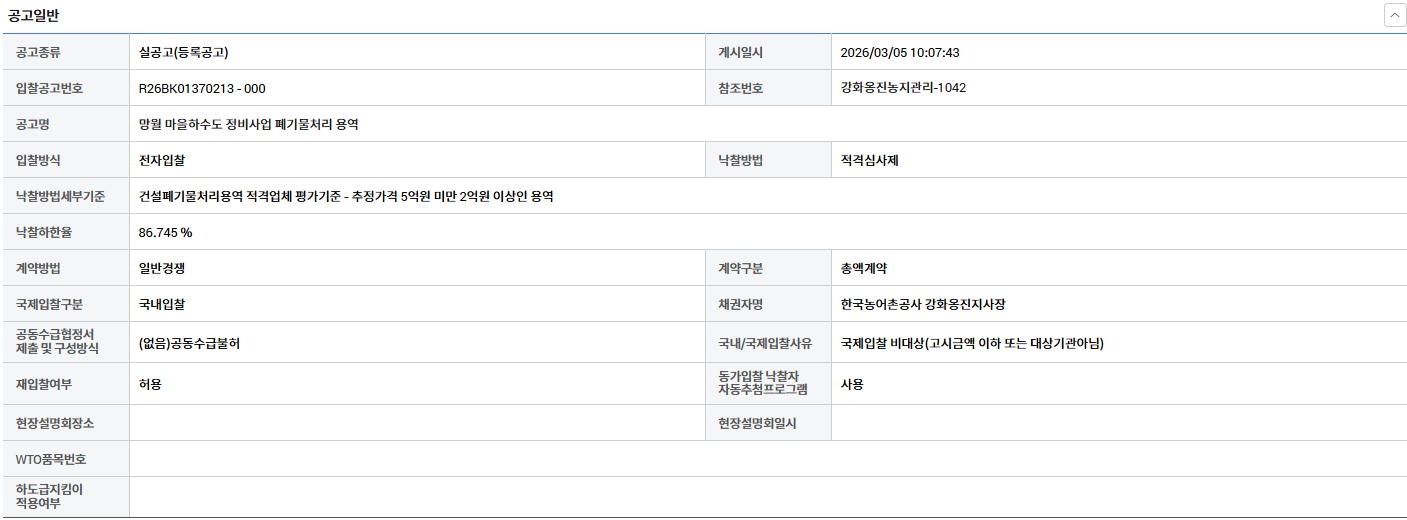Screen dimensions: 1407x520
Task: Click the (없음)공동수급불허 value
Action: [x=189, y=343]
